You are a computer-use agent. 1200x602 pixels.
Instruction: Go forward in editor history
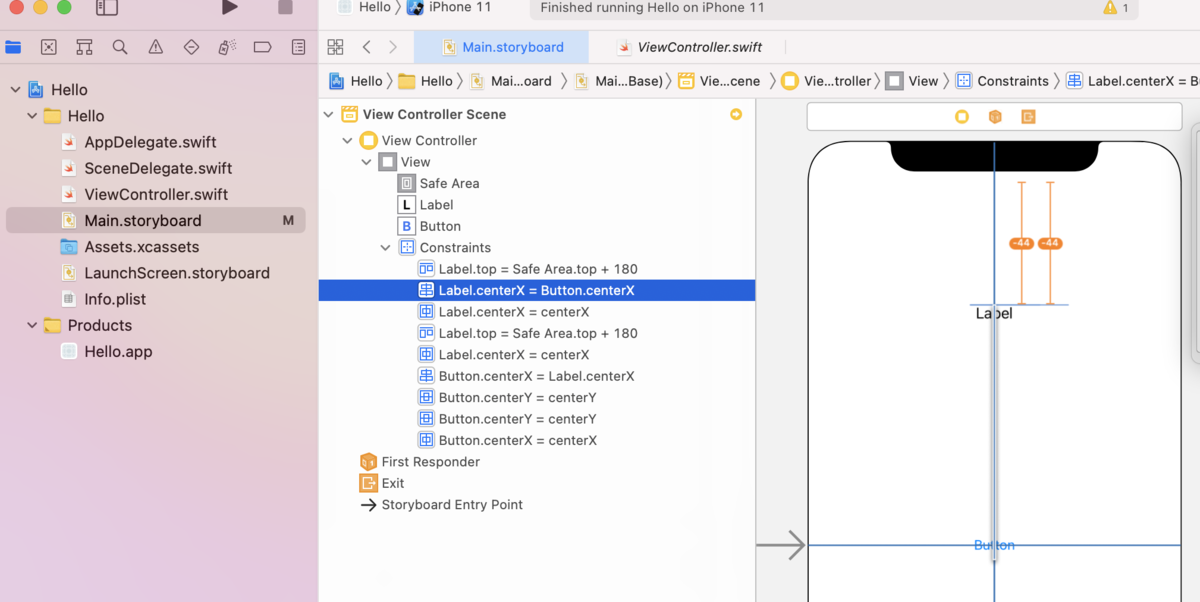pyautogui.click(x=393, y=47)
